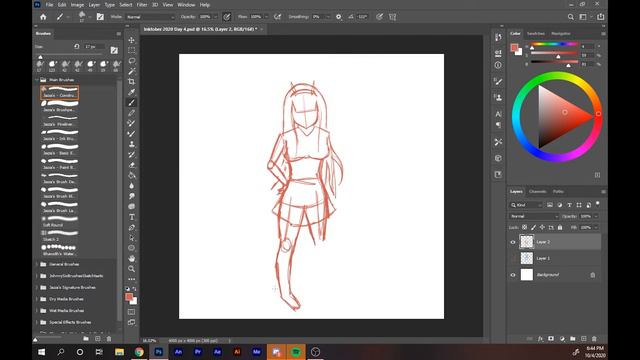
Task: Toggle Lock Transparent Pixels in Layers
Action: [524, 227]
